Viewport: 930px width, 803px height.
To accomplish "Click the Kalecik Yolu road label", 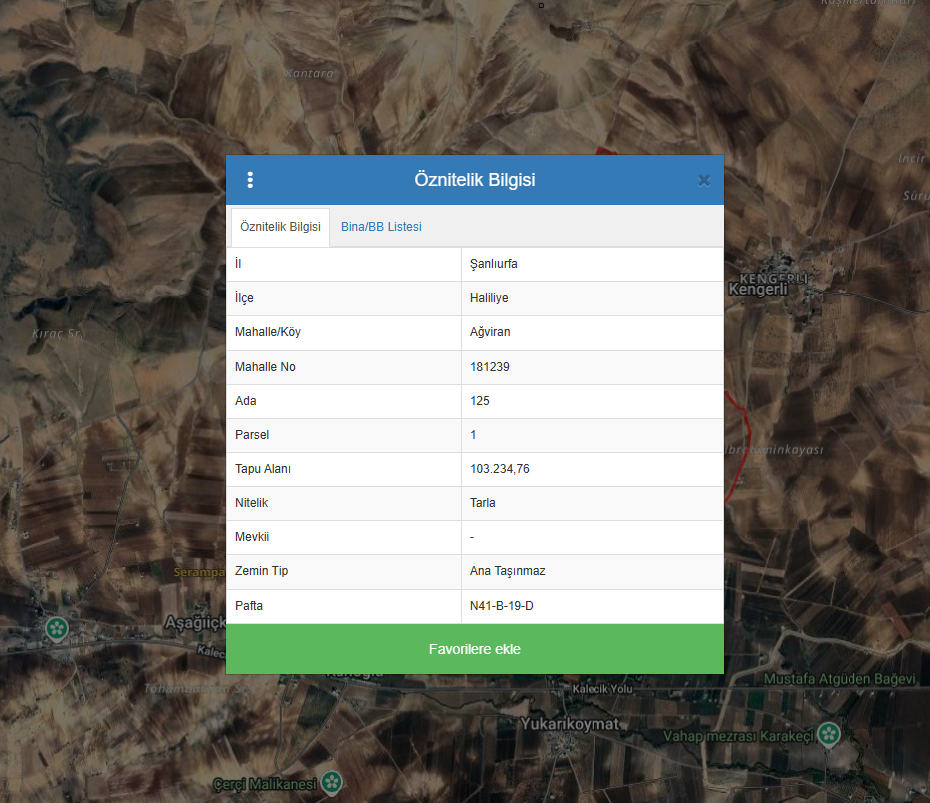I will coord(603,690).
